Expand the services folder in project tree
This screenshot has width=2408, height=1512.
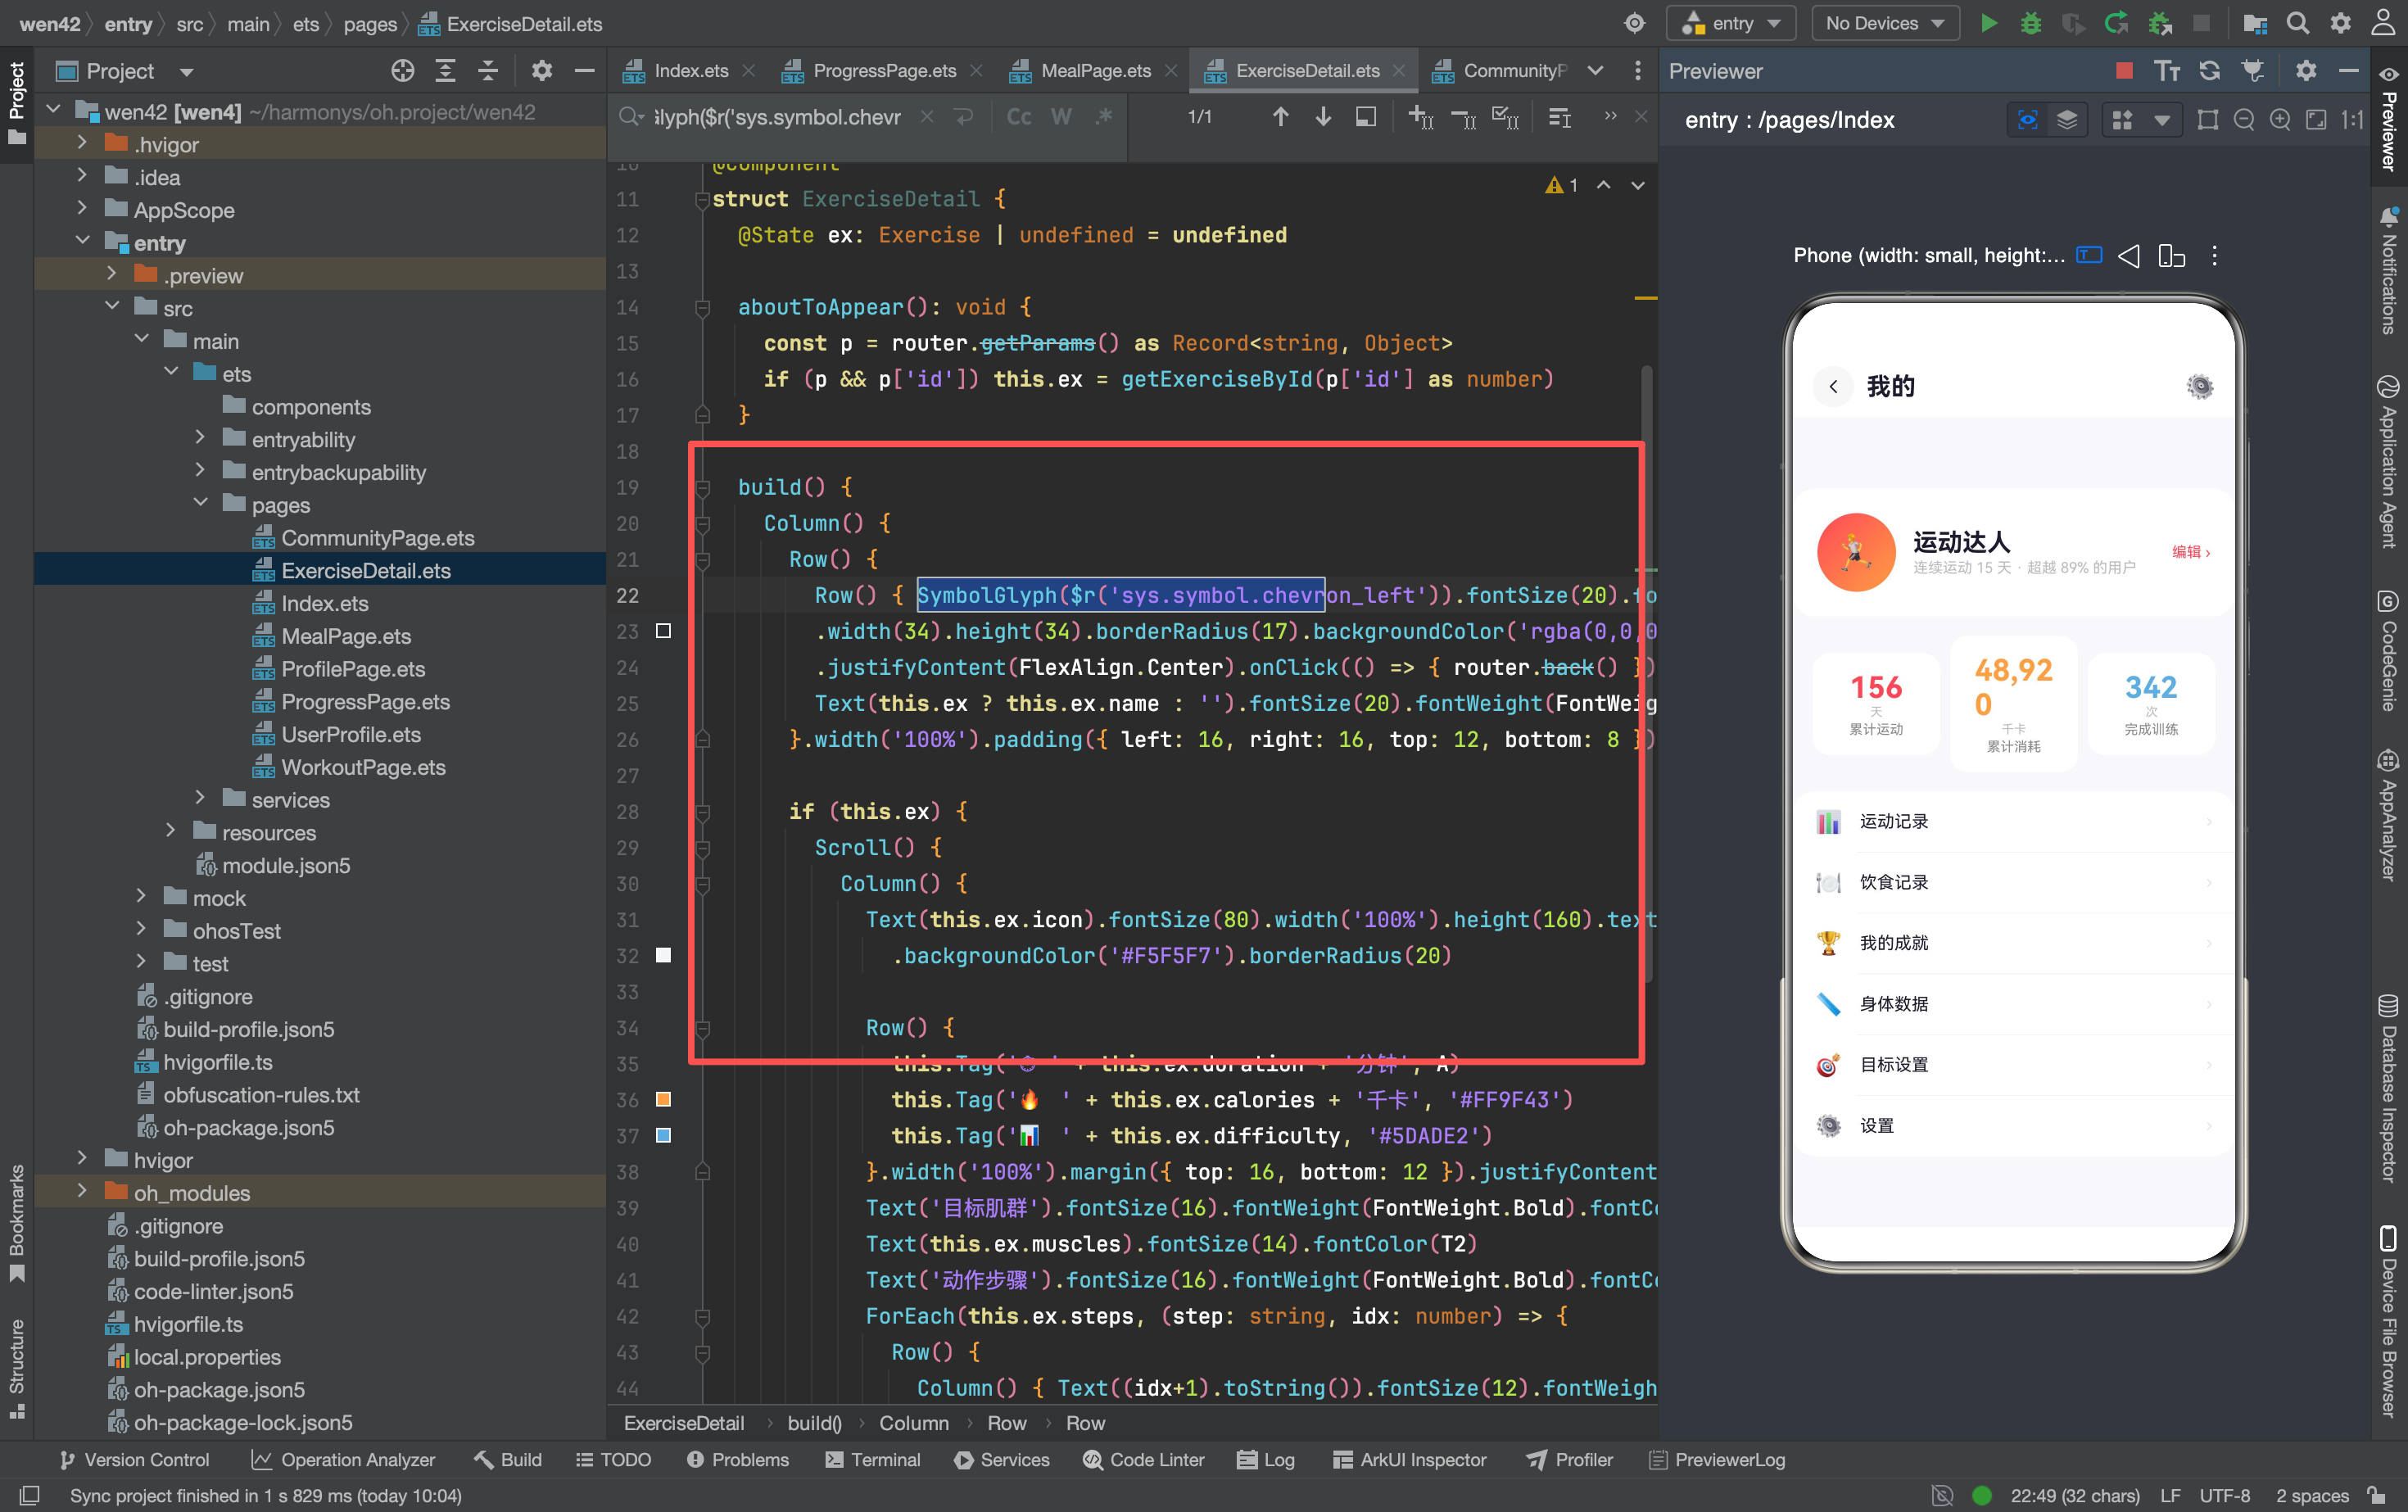click(x=200, y=799)
